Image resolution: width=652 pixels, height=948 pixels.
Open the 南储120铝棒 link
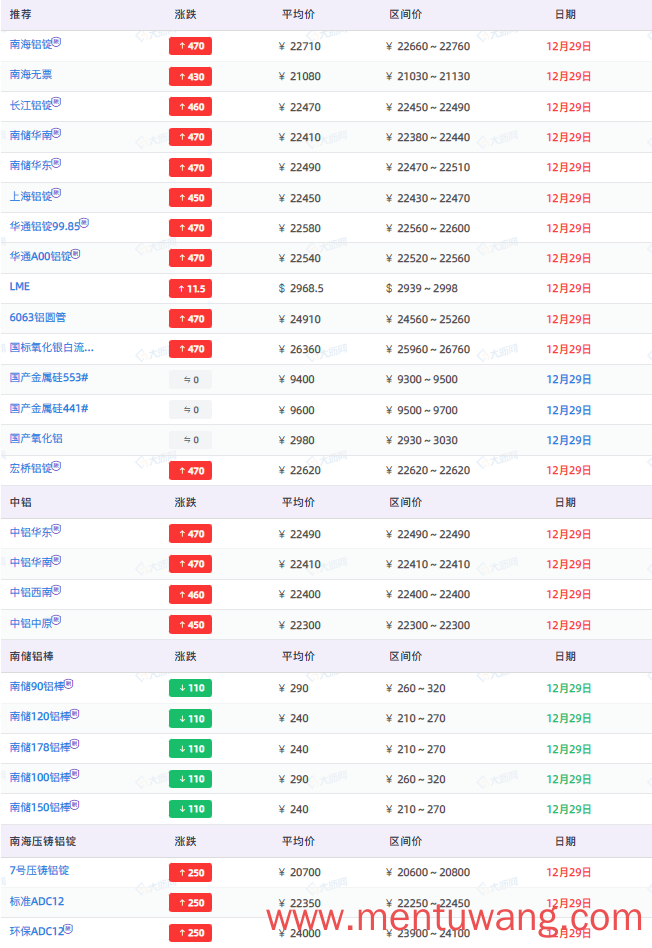(x=40, y=717)
